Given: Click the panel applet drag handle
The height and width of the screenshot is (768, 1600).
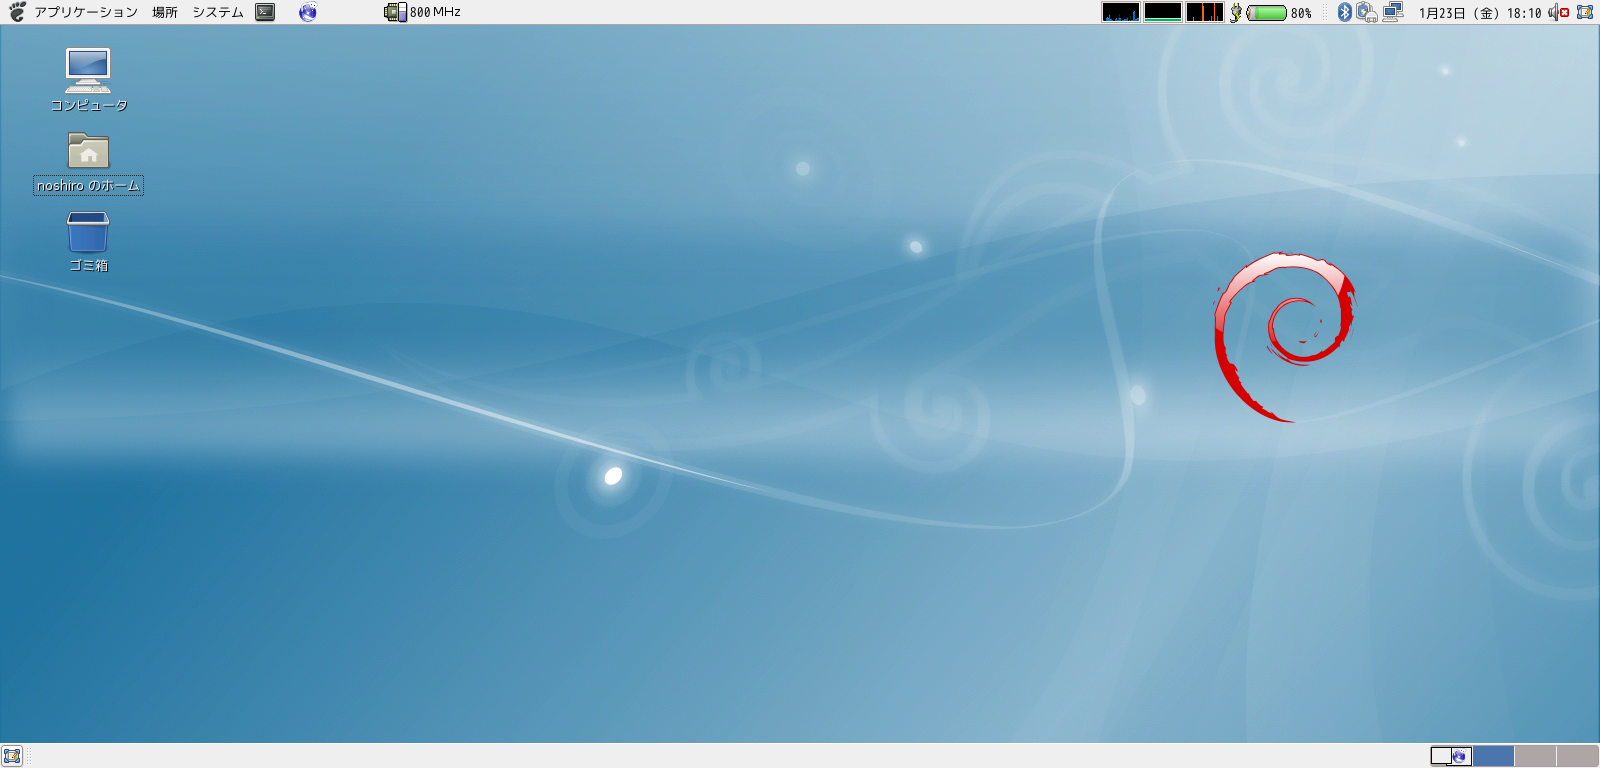Looking at the screenshot, I should click(x=1327, y=12).
